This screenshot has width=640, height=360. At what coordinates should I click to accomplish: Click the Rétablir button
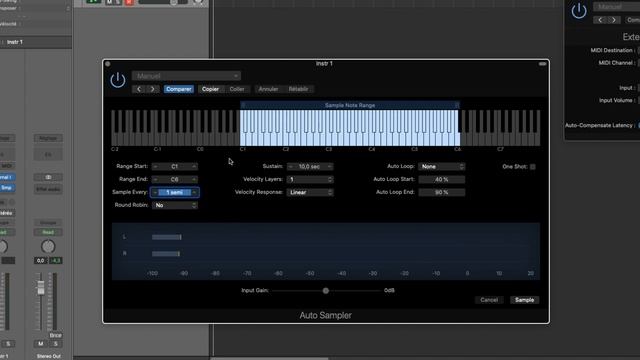point(298,89)
